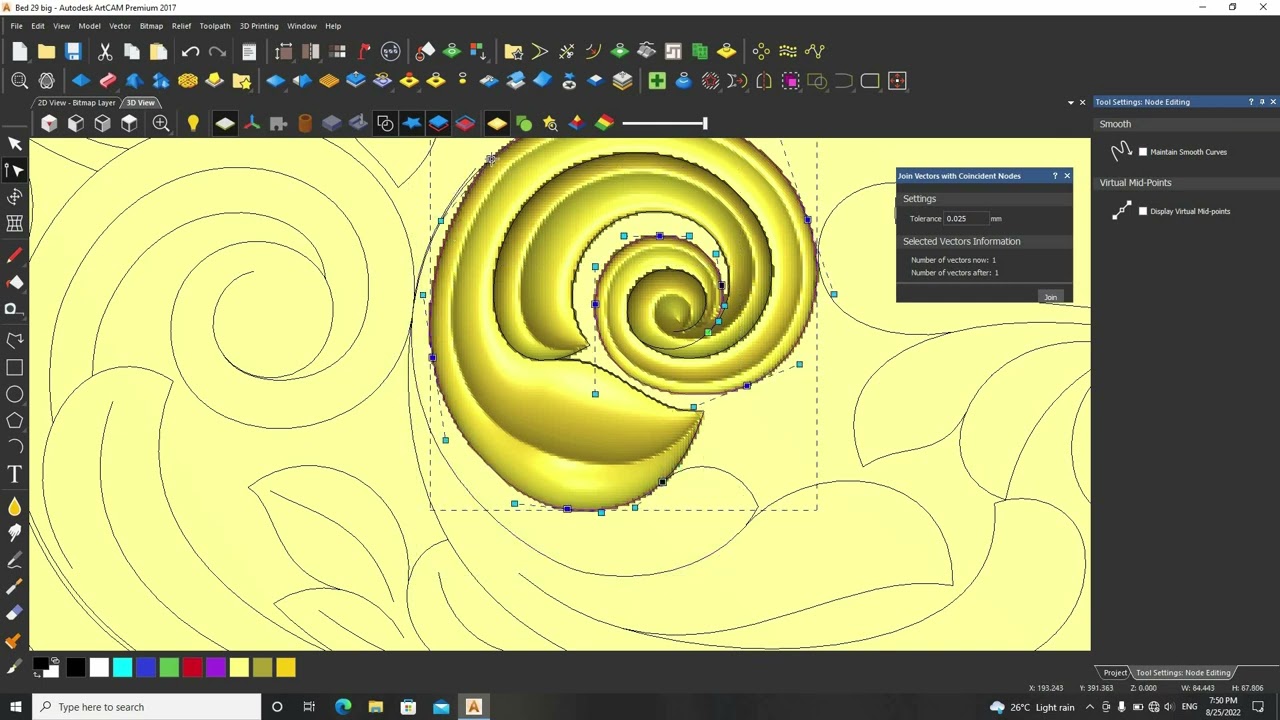The height and width of the screenshot is (720, 1280).
Task: Click the Vector Doctor stethoscope-style blue icon
Action: (684, 81)
